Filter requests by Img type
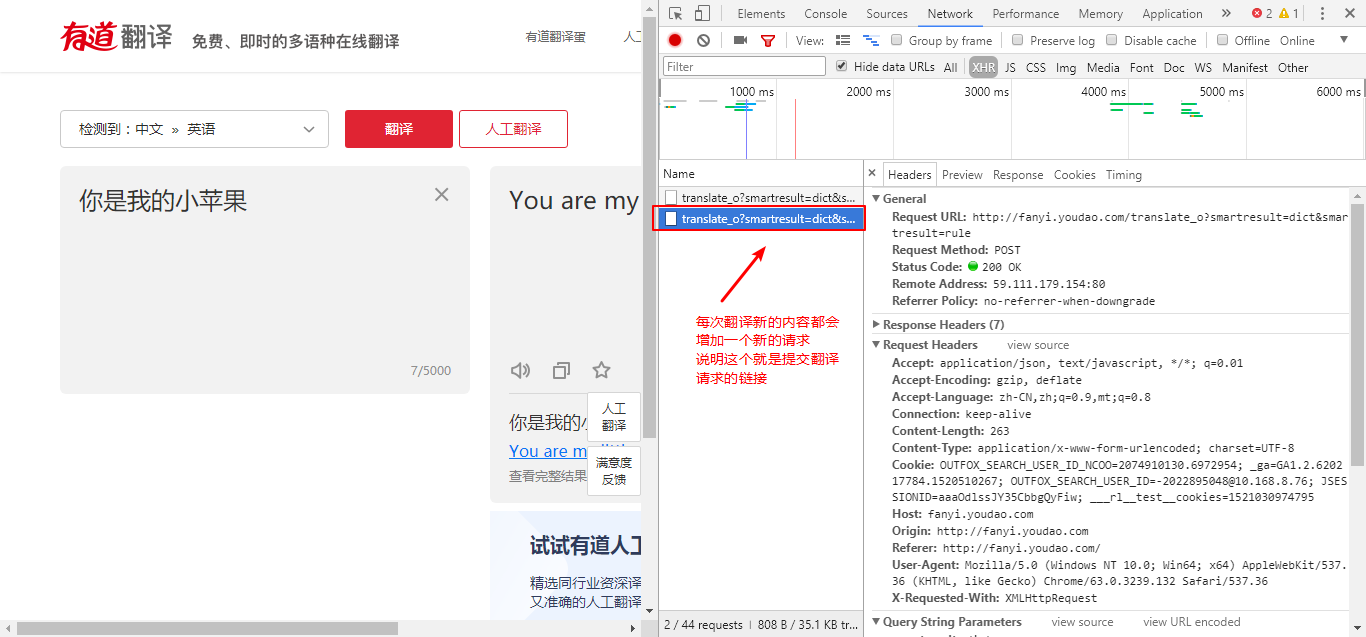Screen dimensions: 1366x637 pos(1066,67)
